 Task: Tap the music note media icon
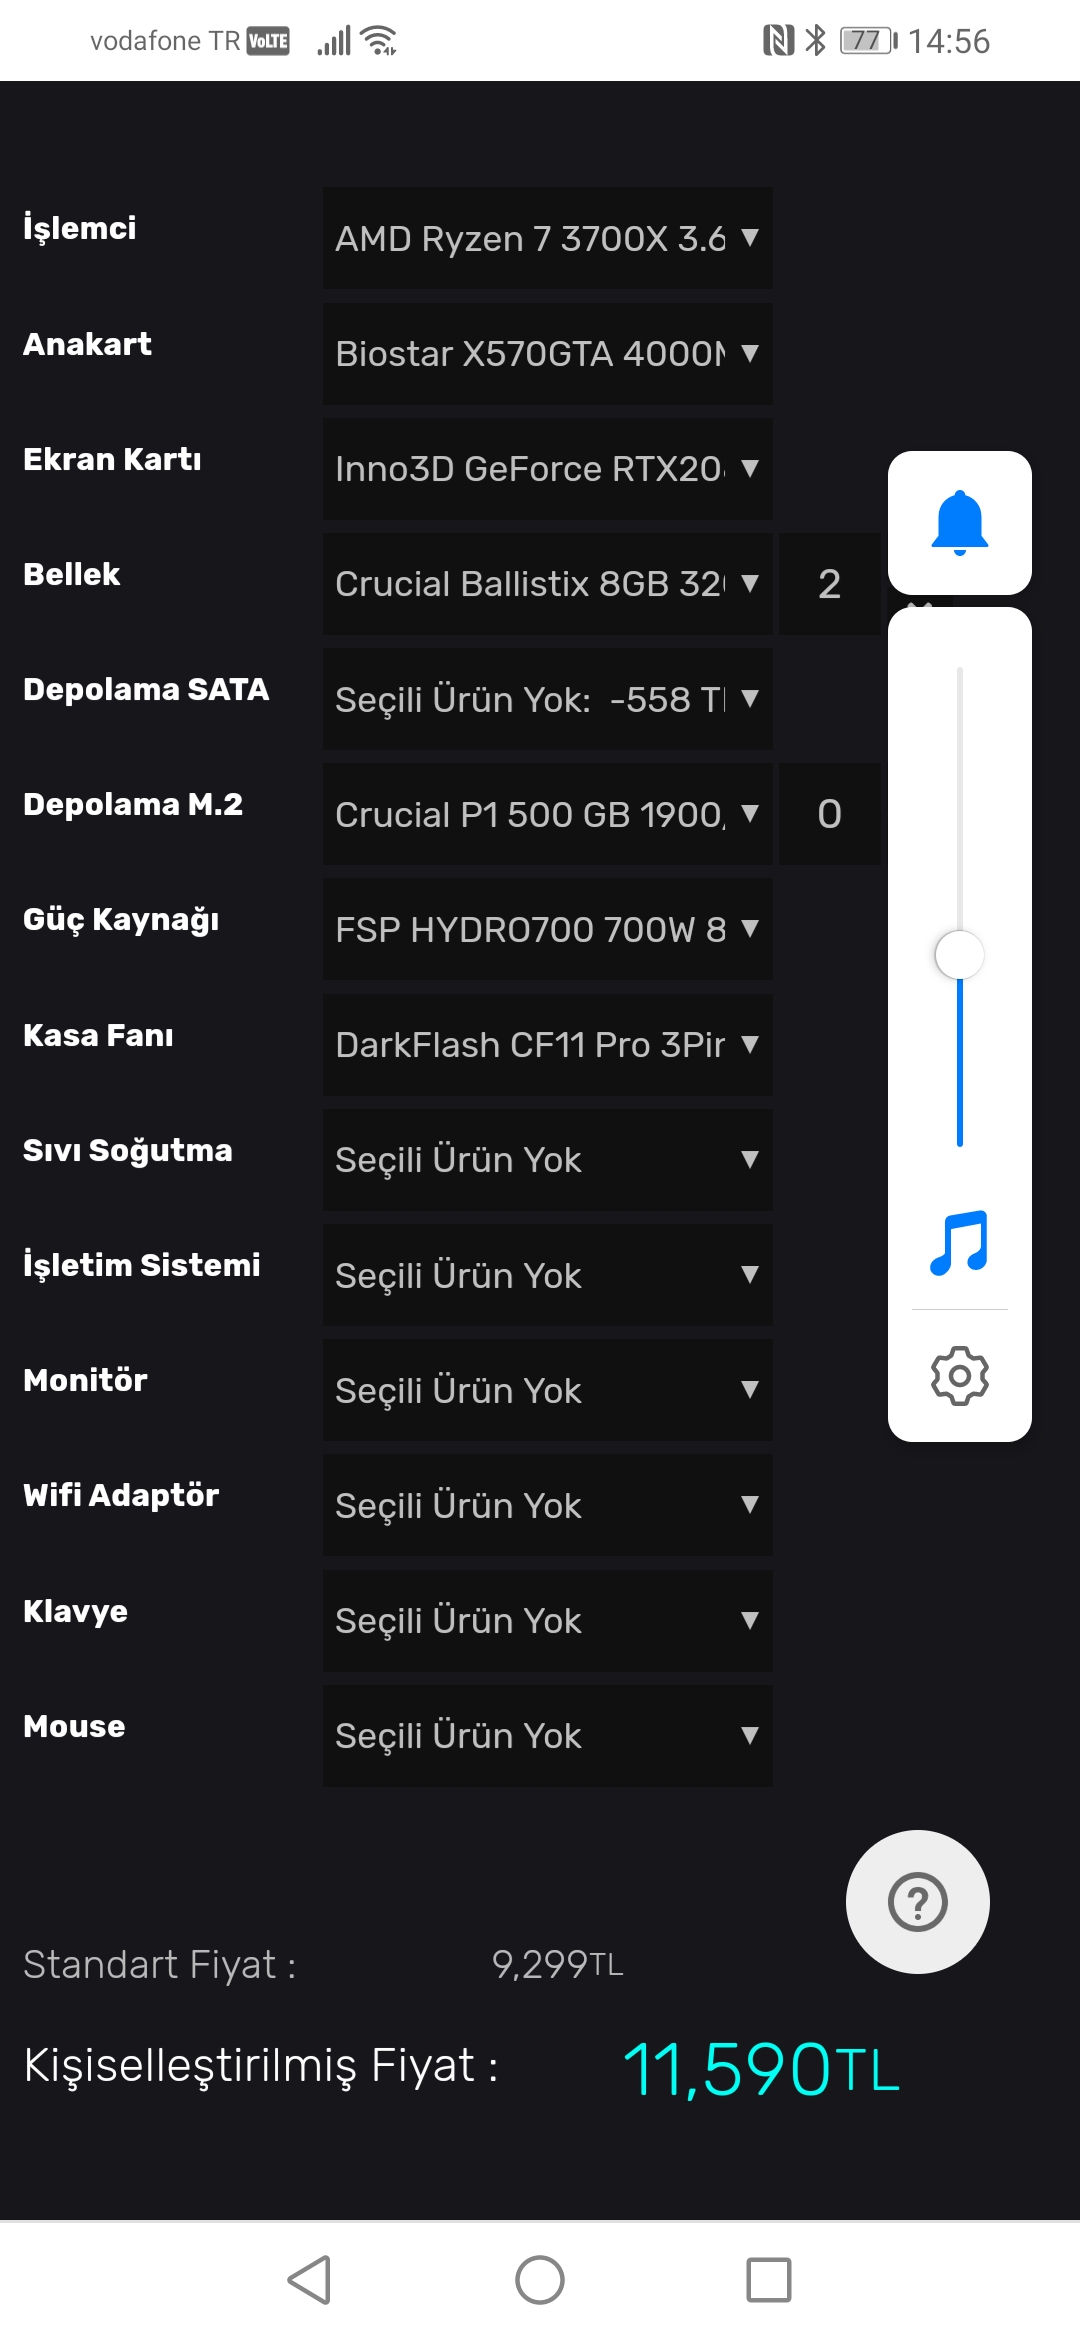959,1243
